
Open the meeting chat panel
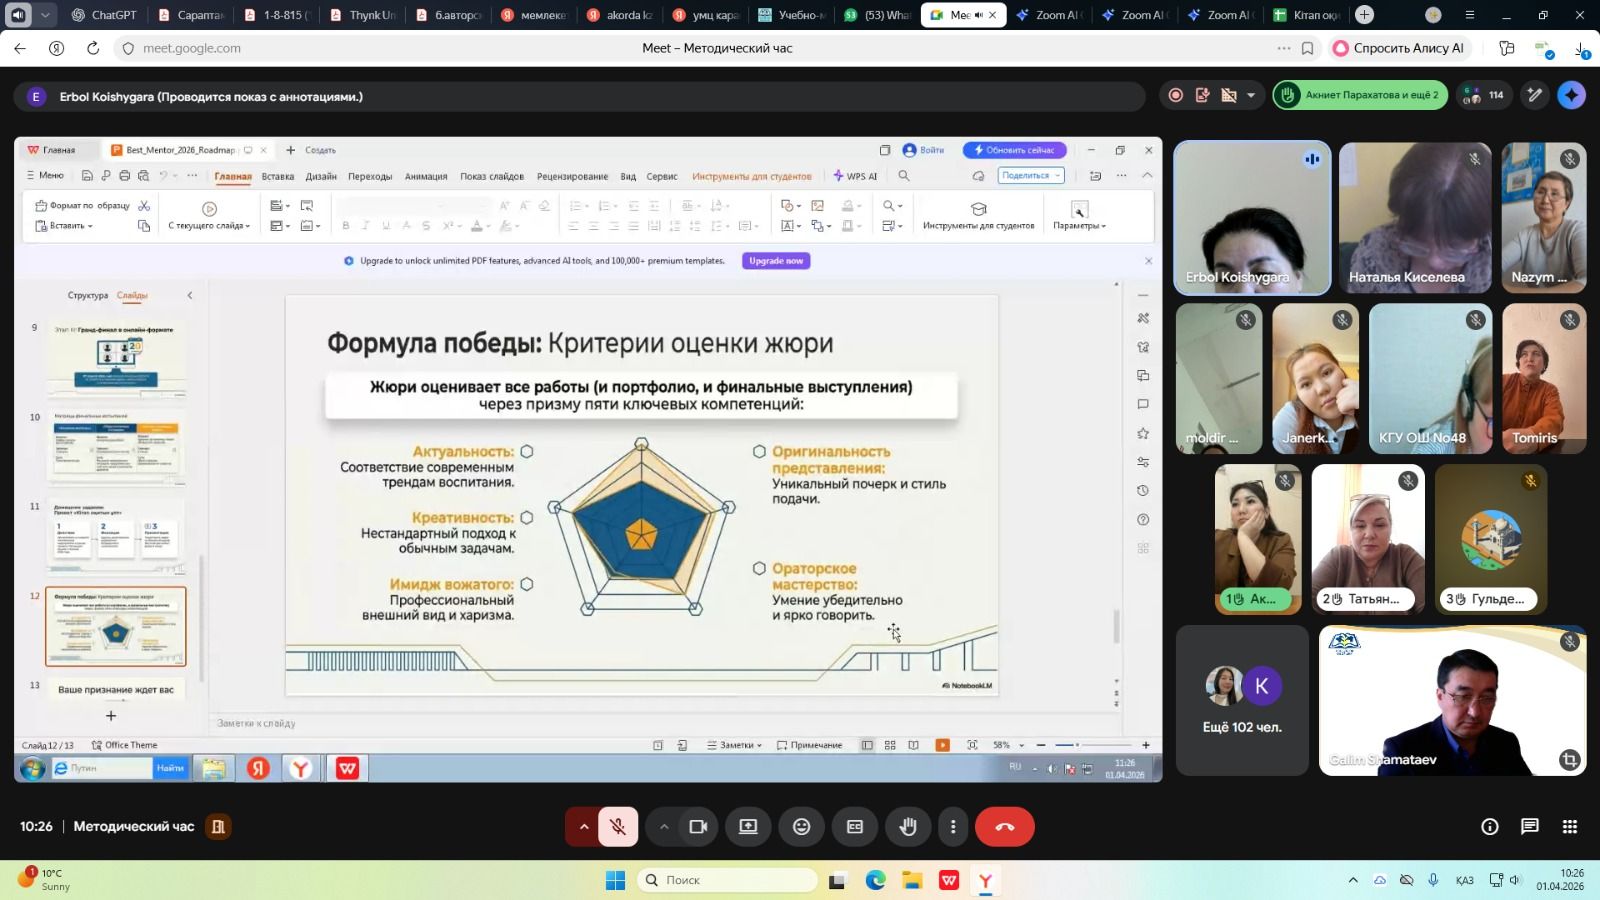pyautogui.click(x=1529, y=826)
